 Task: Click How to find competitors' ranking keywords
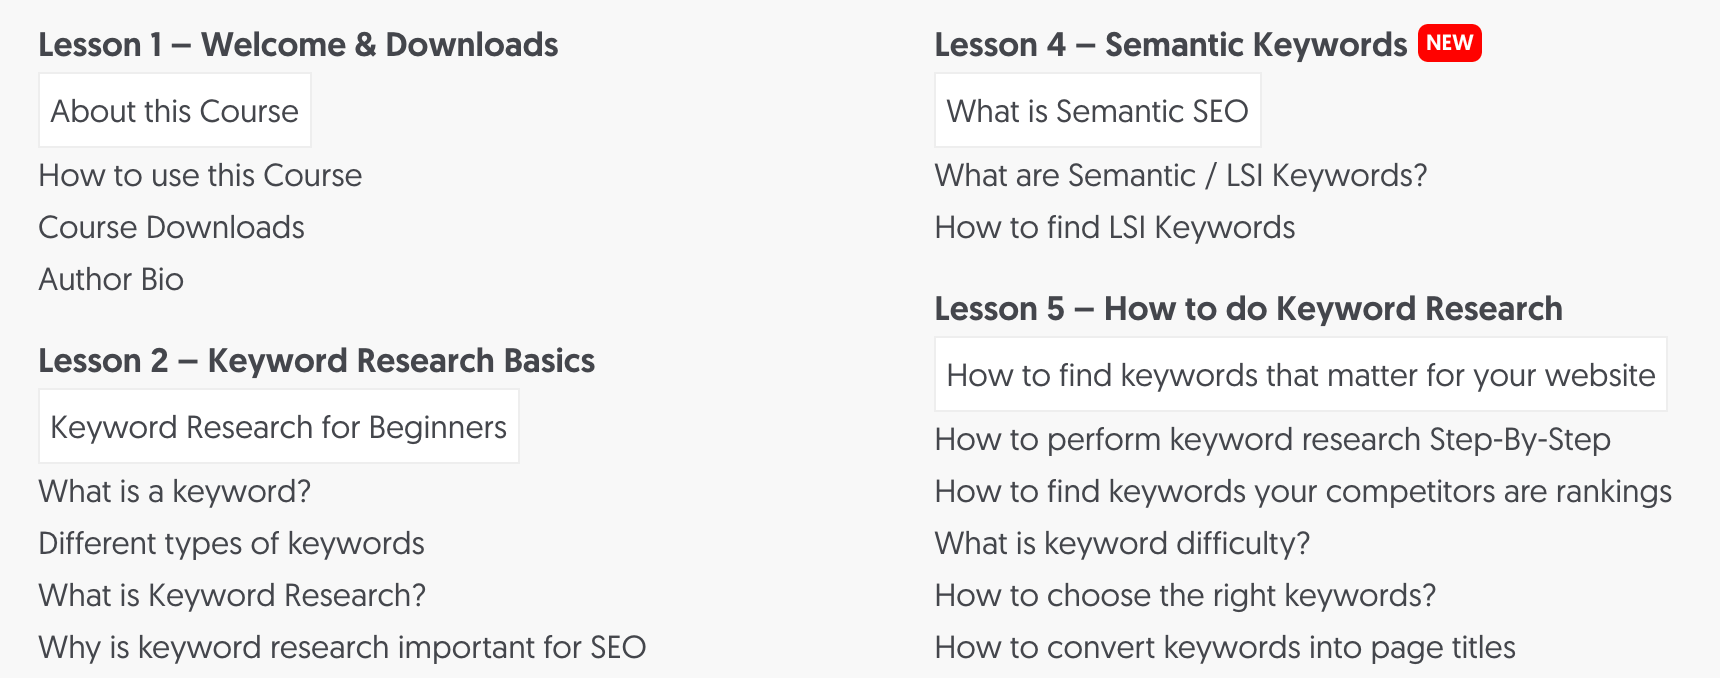[x=1302, y=492]
